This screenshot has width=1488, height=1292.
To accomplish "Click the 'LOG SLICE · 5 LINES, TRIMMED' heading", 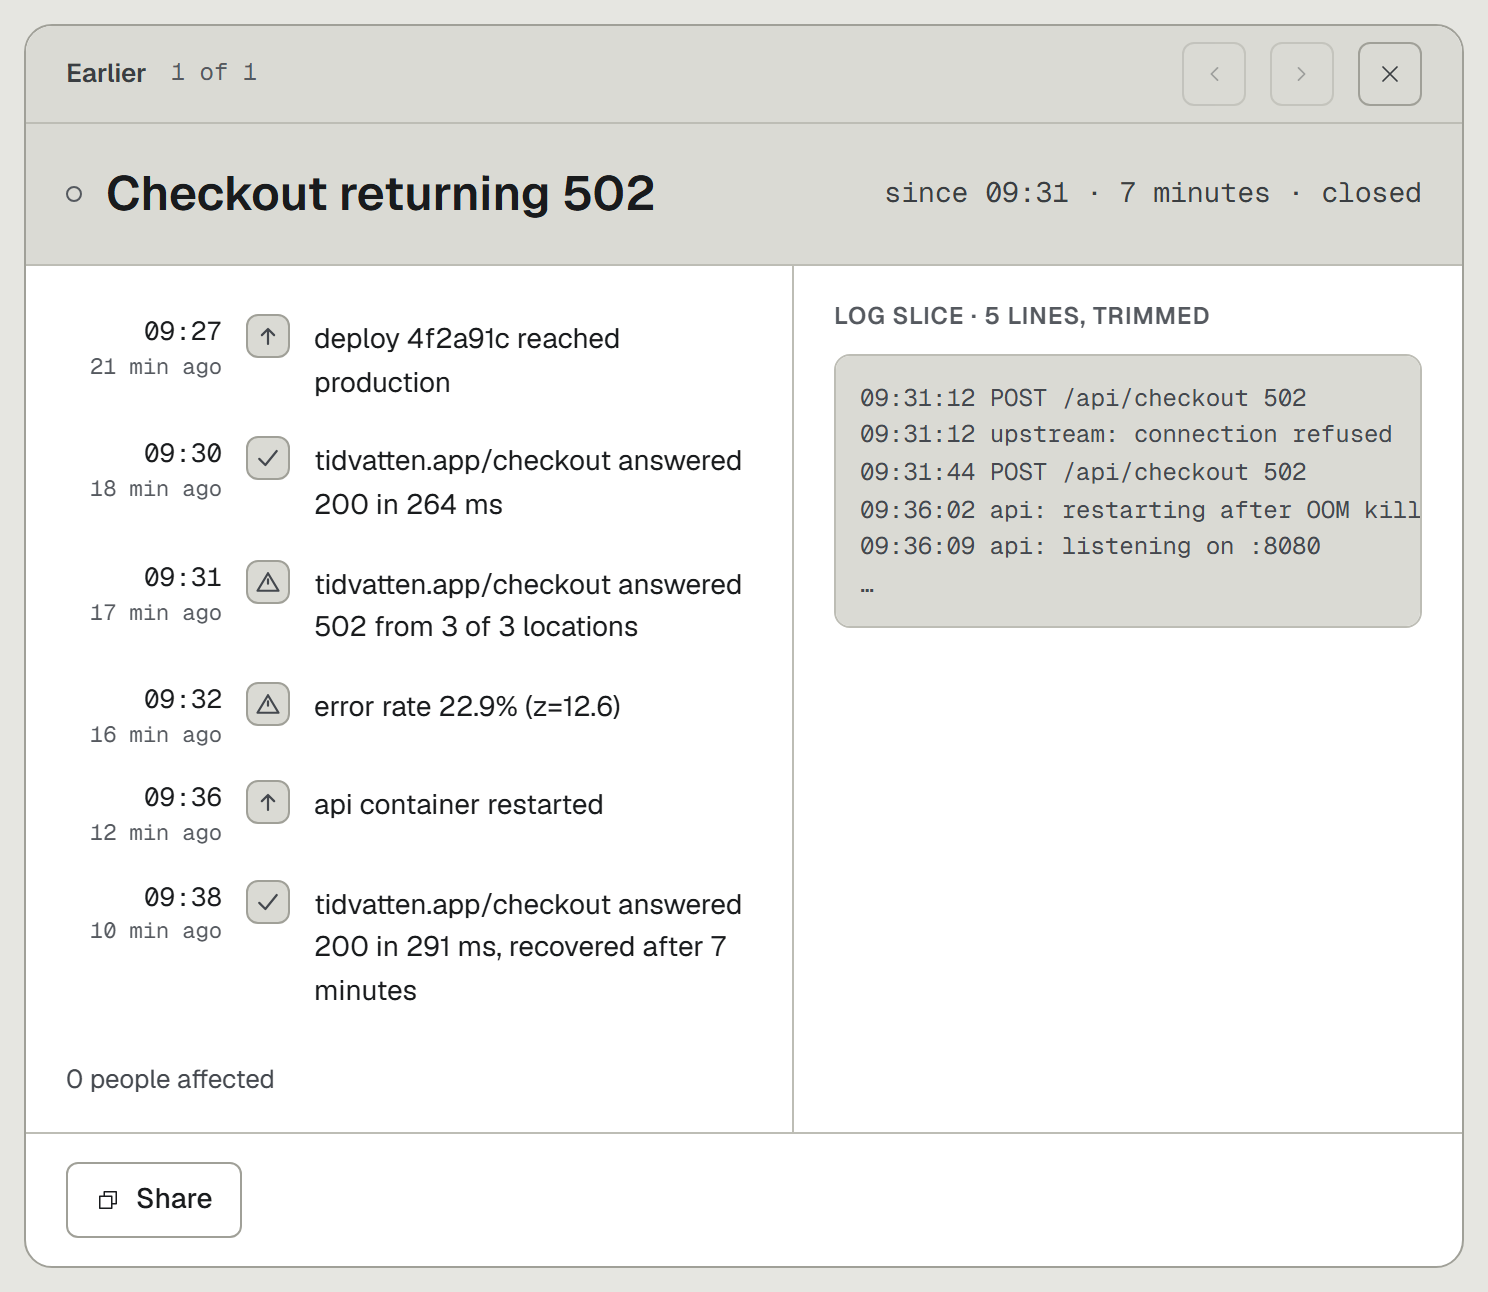I will pos(1022,316).
